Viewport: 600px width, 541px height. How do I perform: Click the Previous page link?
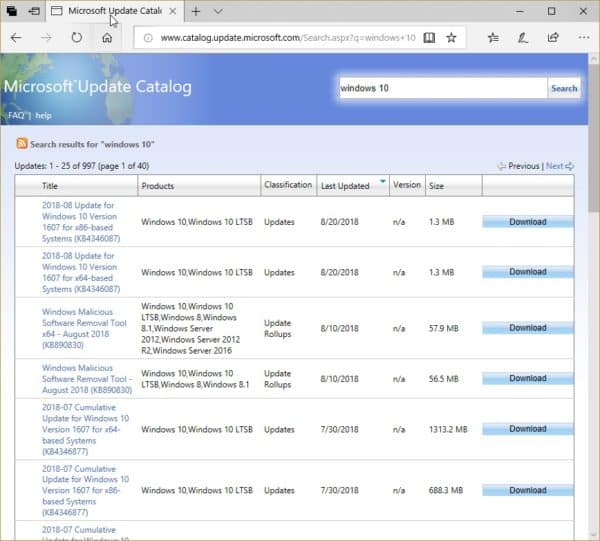(523, 166)
